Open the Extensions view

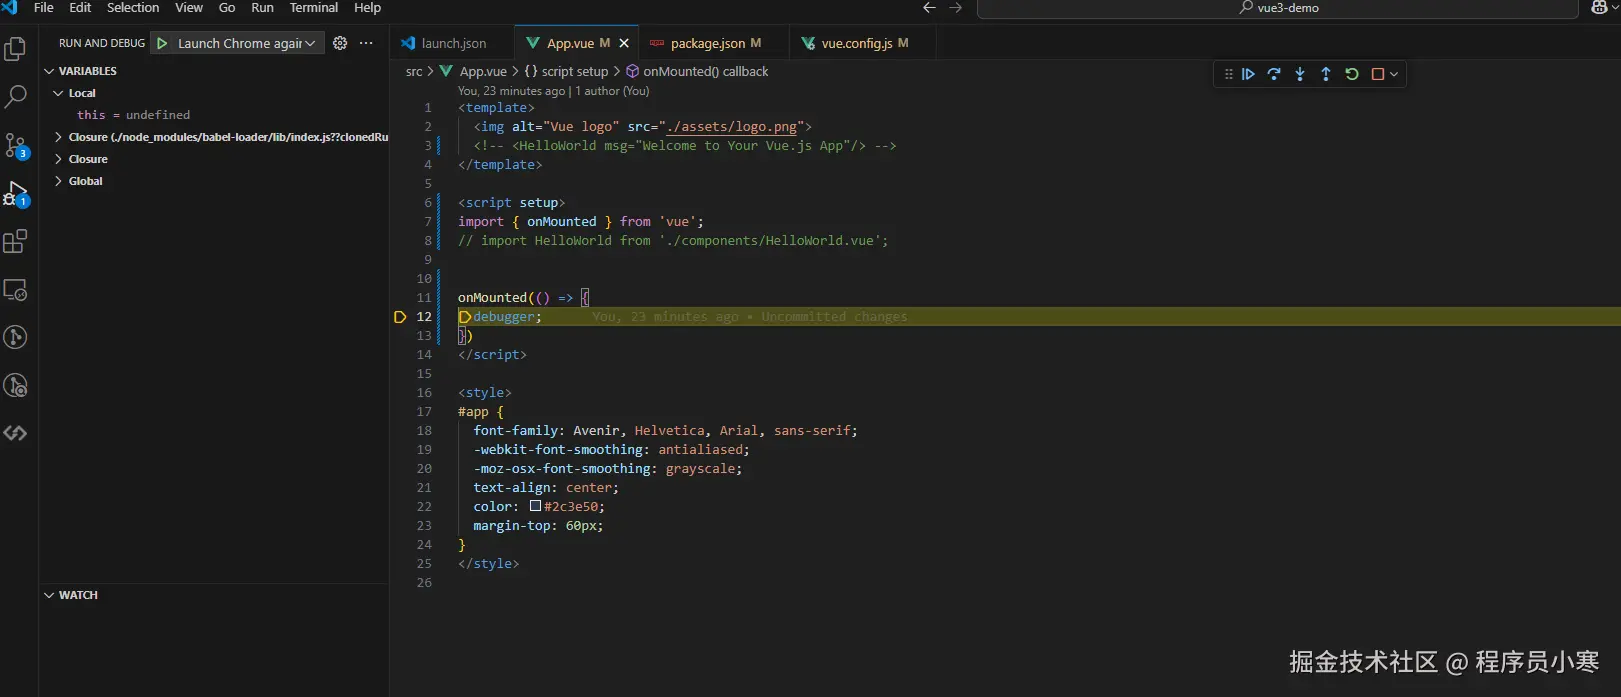tap(16, 242)
